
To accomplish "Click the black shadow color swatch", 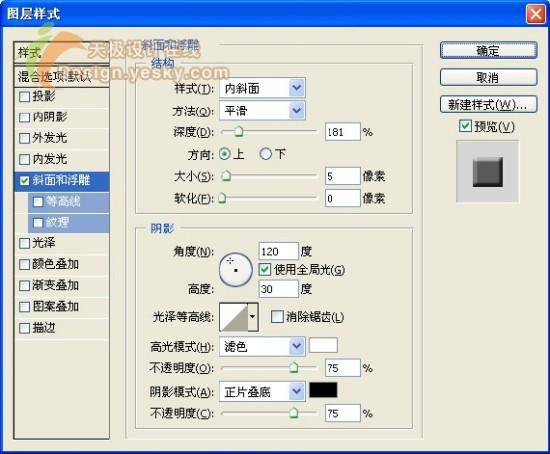I will [x=323, y=390].
